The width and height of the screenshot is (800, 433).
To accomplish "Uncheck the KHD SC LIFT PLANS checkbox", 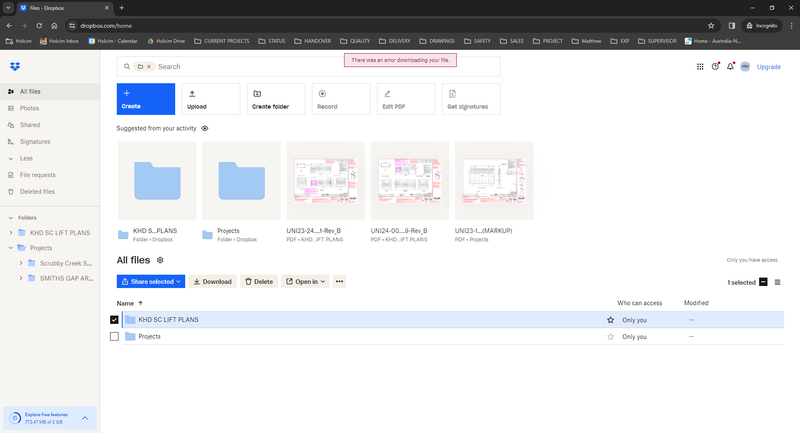I will (x=114, y=320).
